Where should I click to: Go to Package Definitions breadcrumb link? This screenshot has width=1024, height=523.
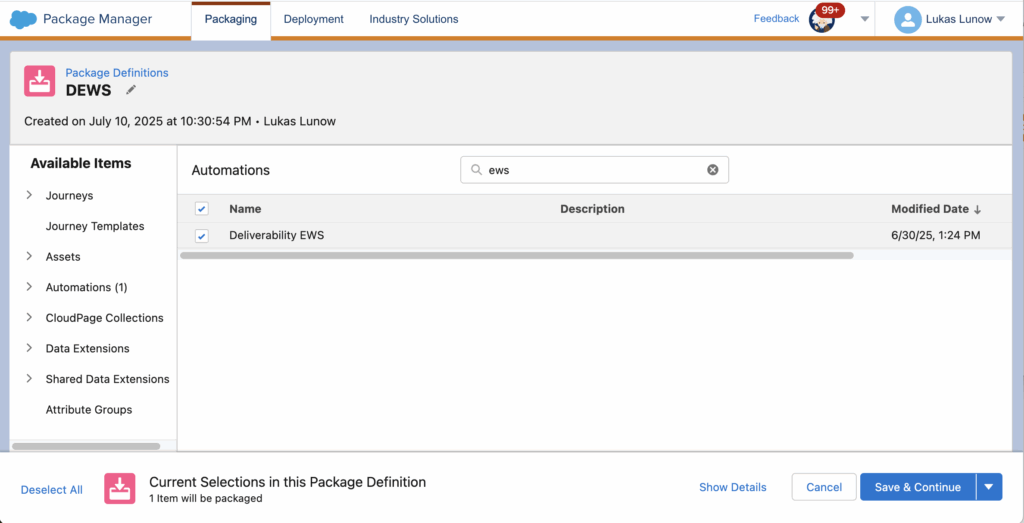(117, 72)
